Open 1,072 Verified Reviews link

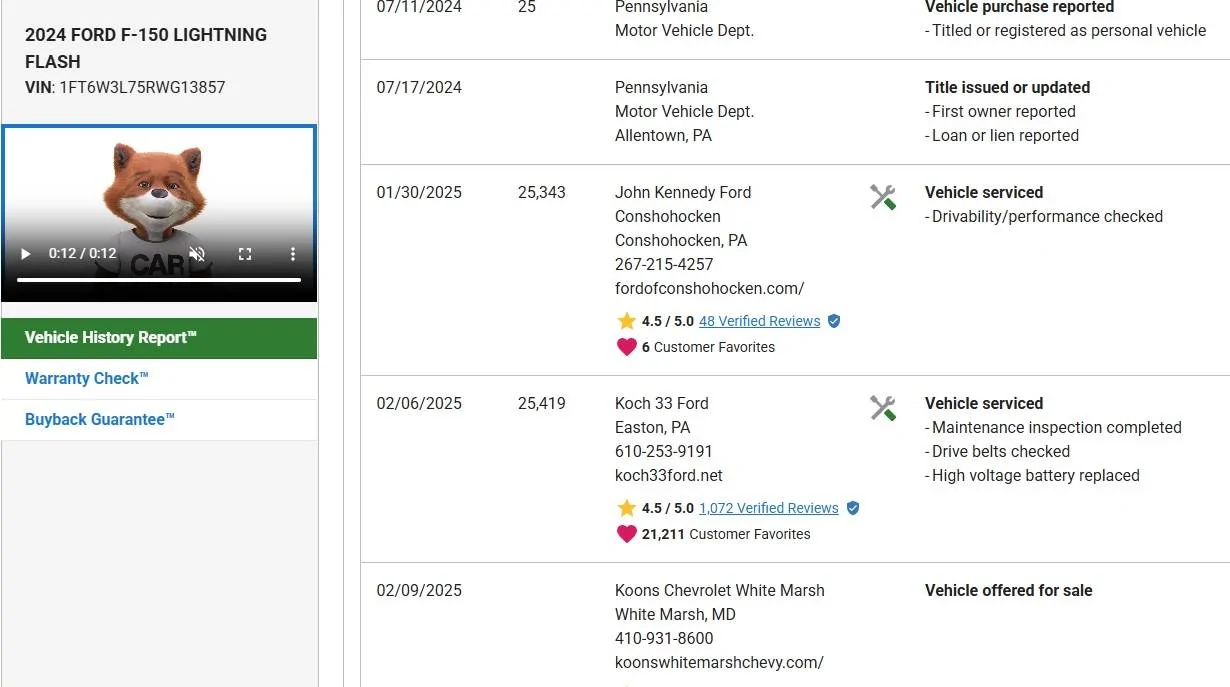[x=768, y=508]
